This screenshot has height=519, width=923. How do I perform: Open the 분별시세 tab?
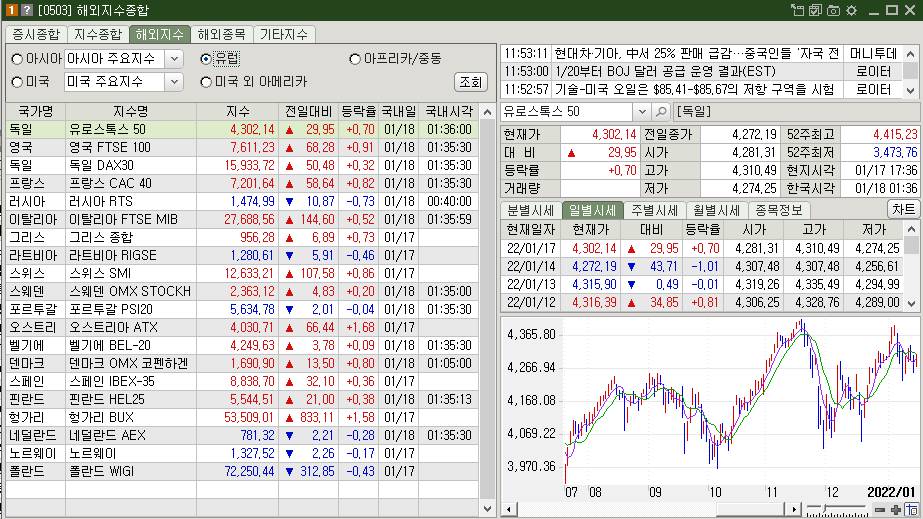(x=530, y=210)
